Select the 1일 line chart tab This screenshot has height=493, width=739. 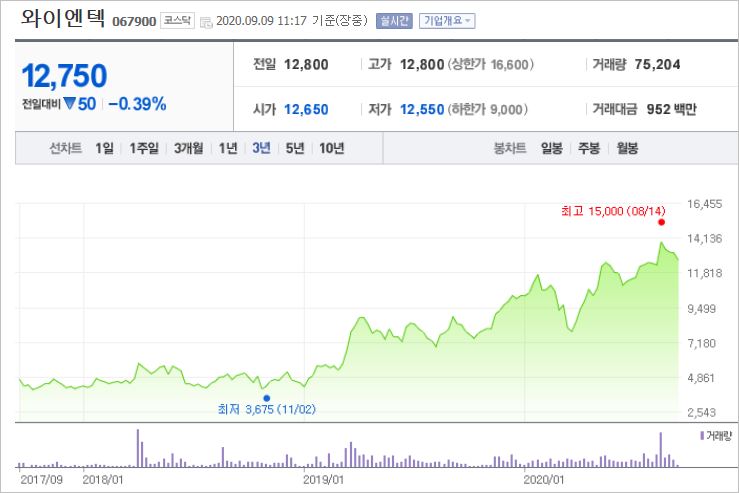coord(105,148)
